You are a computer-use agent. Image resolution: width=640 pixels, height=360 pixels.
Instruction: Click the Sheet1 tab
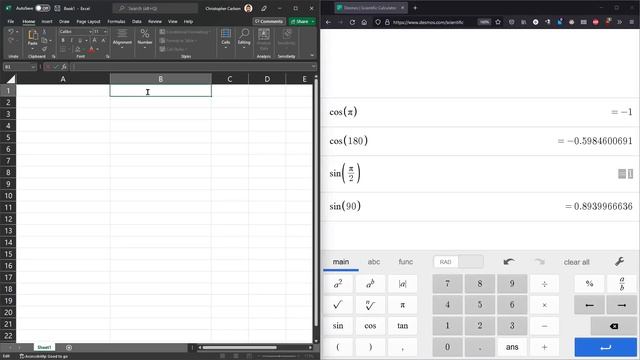(44, 347)
